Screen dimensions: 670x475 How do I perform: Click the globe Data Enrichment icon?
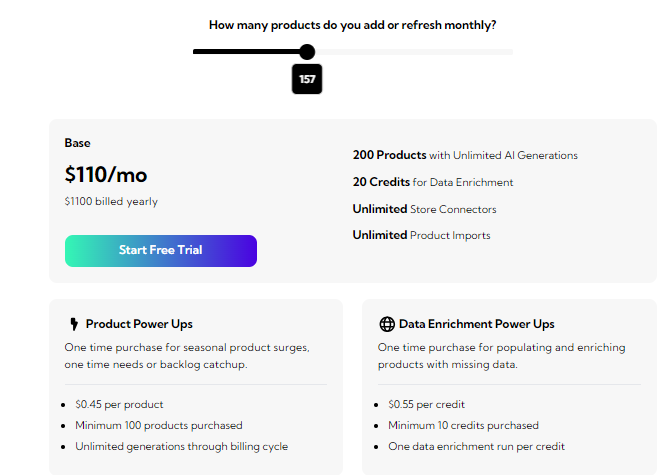point(387,324)
